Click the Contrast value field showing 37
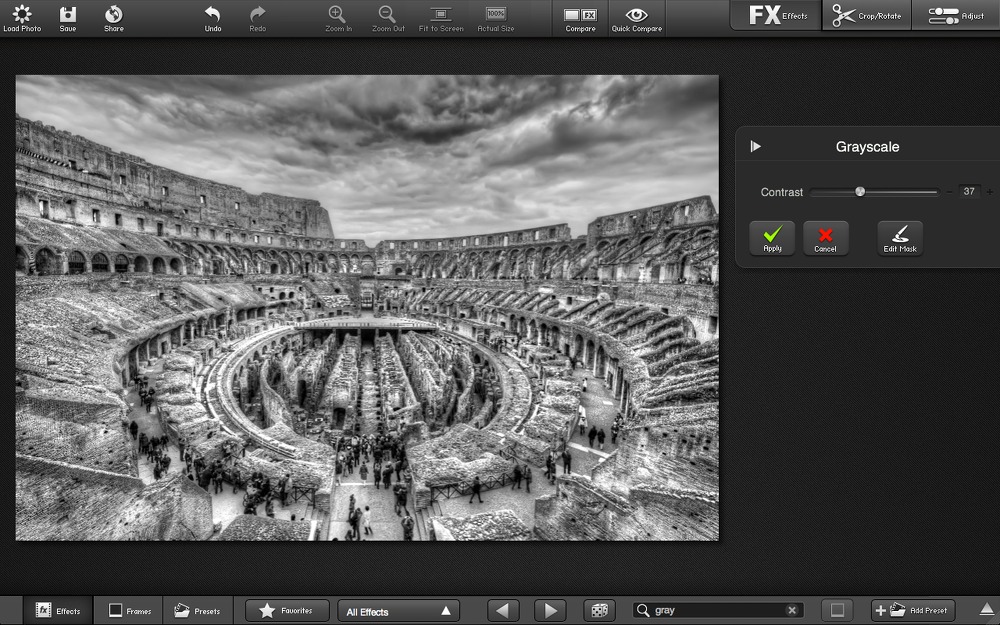This screenshot has height=625, width=1000. click(969, 191)
